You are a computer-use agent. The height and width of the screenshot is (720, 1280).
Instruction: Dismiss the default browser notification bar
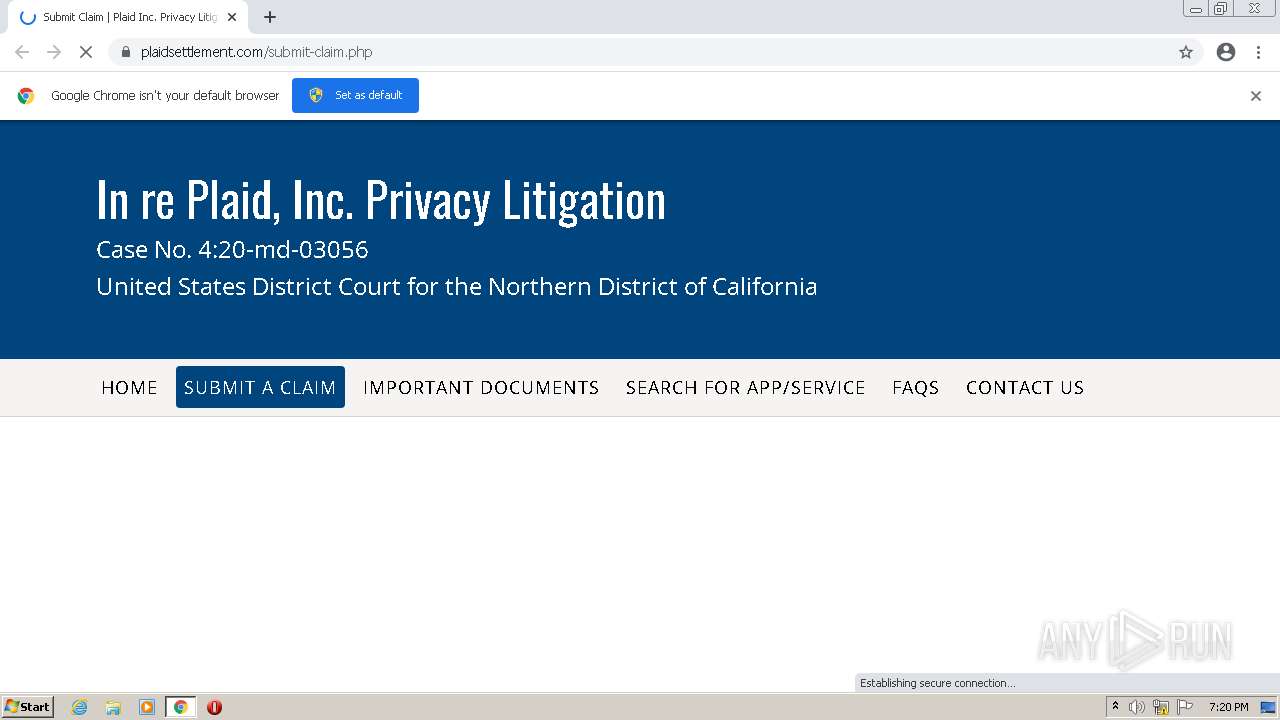[1256, 96]
